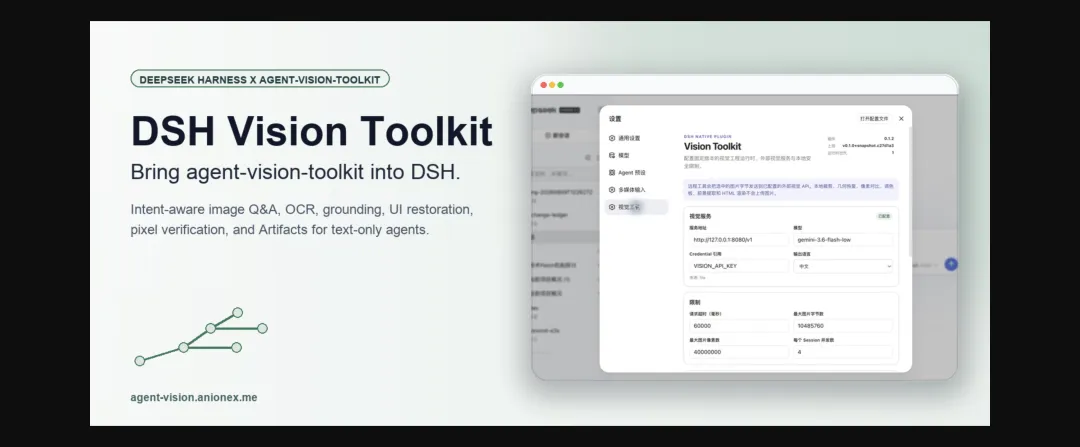This screenshot has width=1080, height=447.
Task: Open the agent-vision.anionex.me link
Action: tap(194, 397)
